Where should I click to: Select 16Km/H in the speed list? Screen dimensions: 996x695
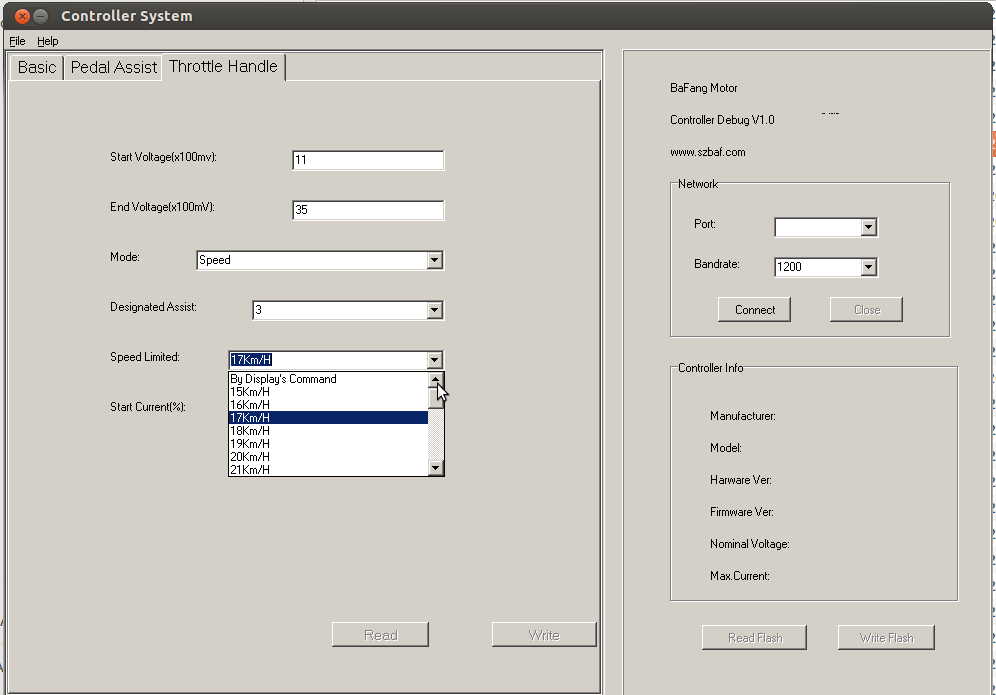[x=328, y=405]
